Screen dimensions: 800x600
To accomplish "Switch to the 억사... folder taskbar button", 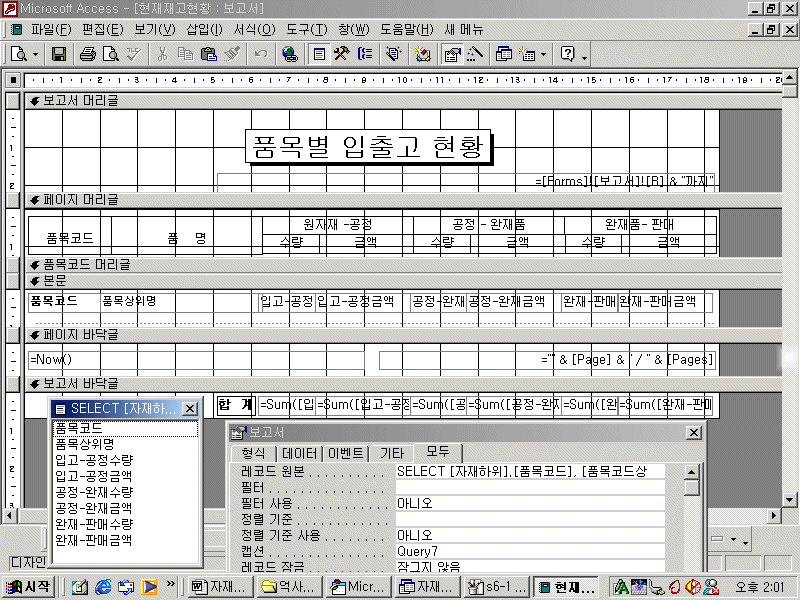I will (x=289, y=587).
